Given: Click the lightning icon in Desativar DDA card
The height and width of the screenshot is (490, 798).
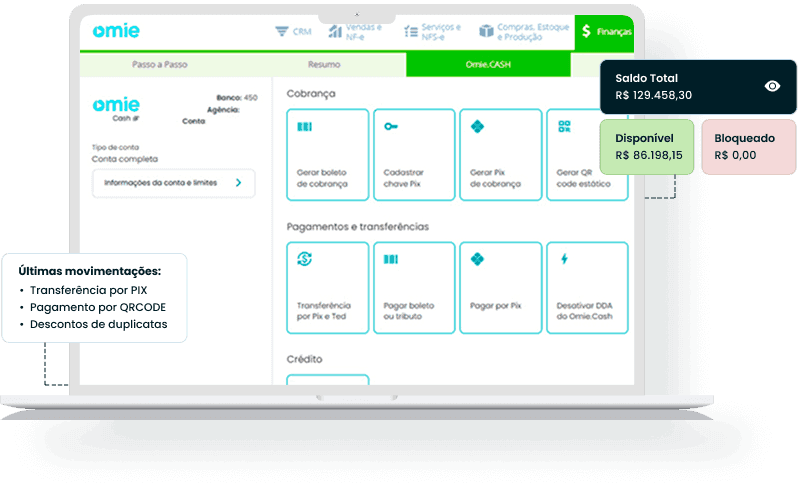Looking at the screenshot, I should (x=564, y=259).
